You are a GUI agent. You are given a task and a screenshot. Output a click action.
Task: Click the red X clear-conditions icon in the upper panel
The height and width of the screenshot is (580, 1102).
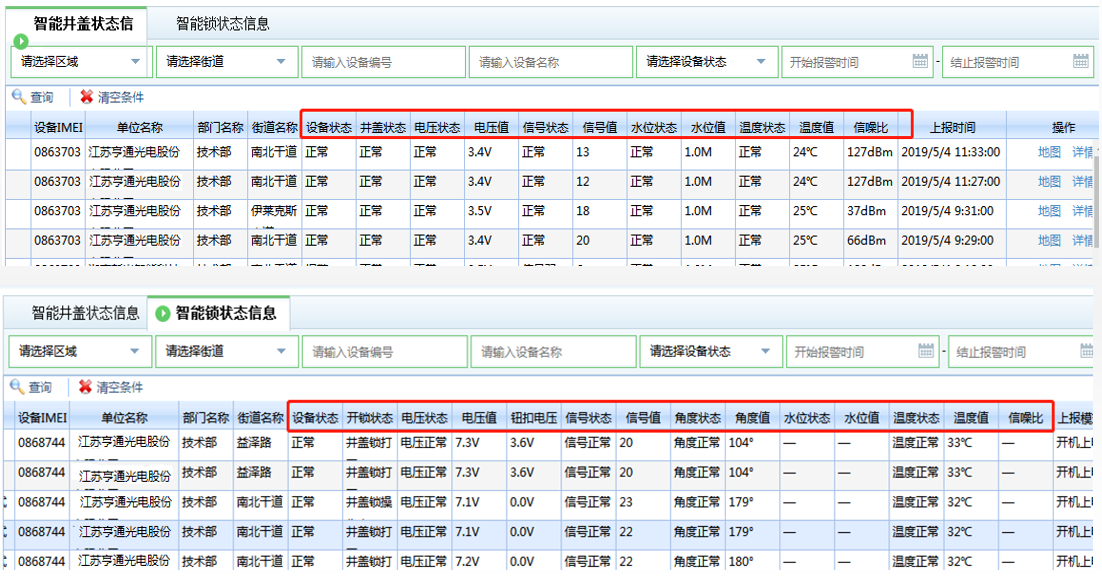click(x=87, y=97)
